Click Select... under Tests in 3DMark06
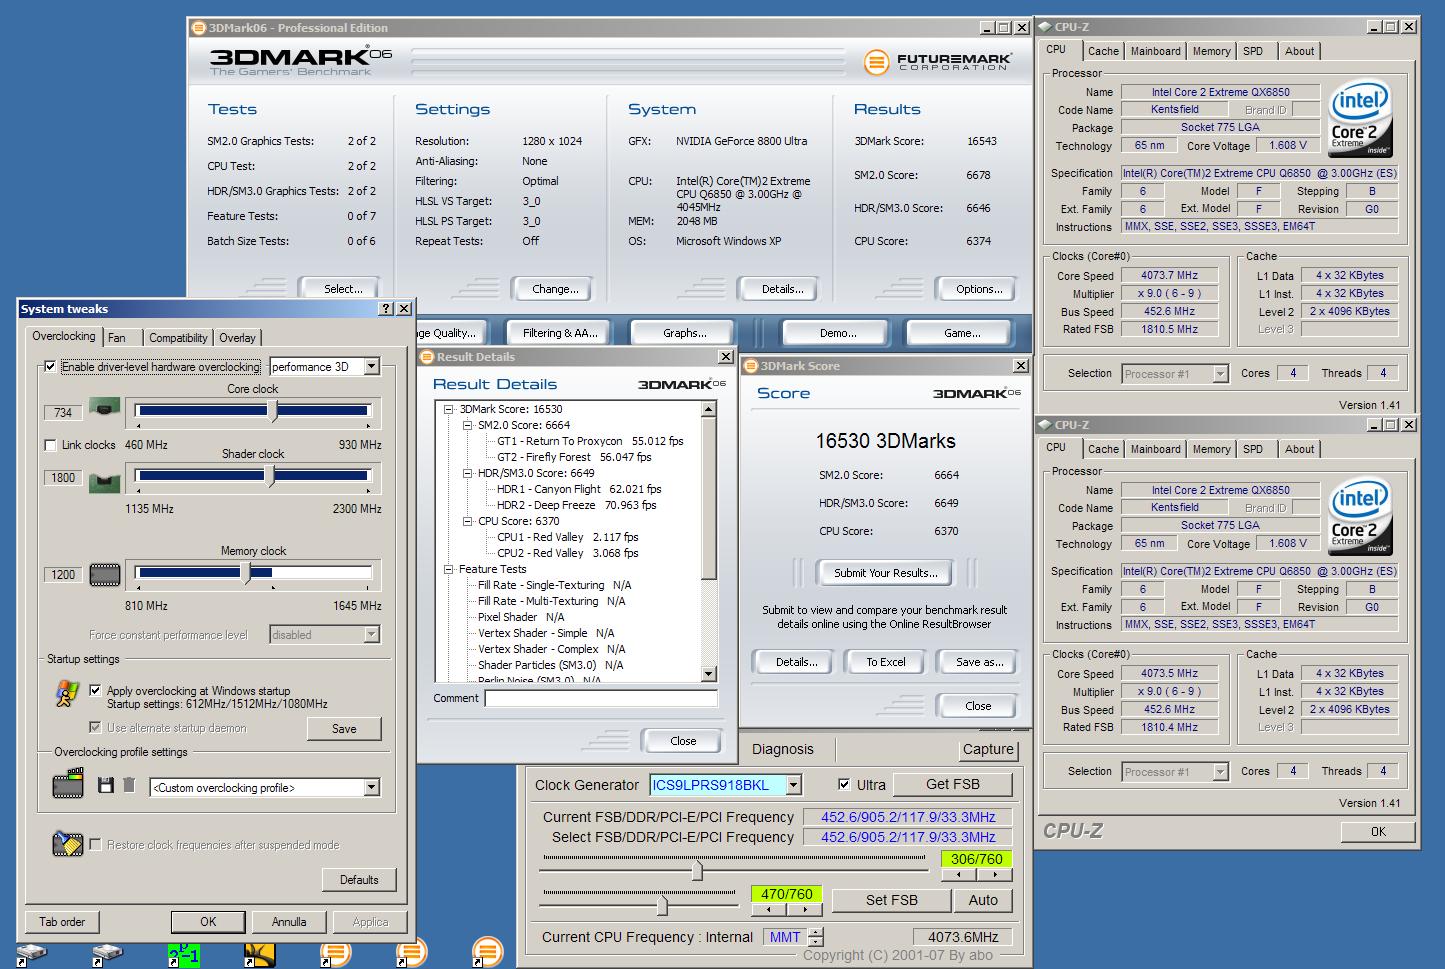 (x=343, y=289)
